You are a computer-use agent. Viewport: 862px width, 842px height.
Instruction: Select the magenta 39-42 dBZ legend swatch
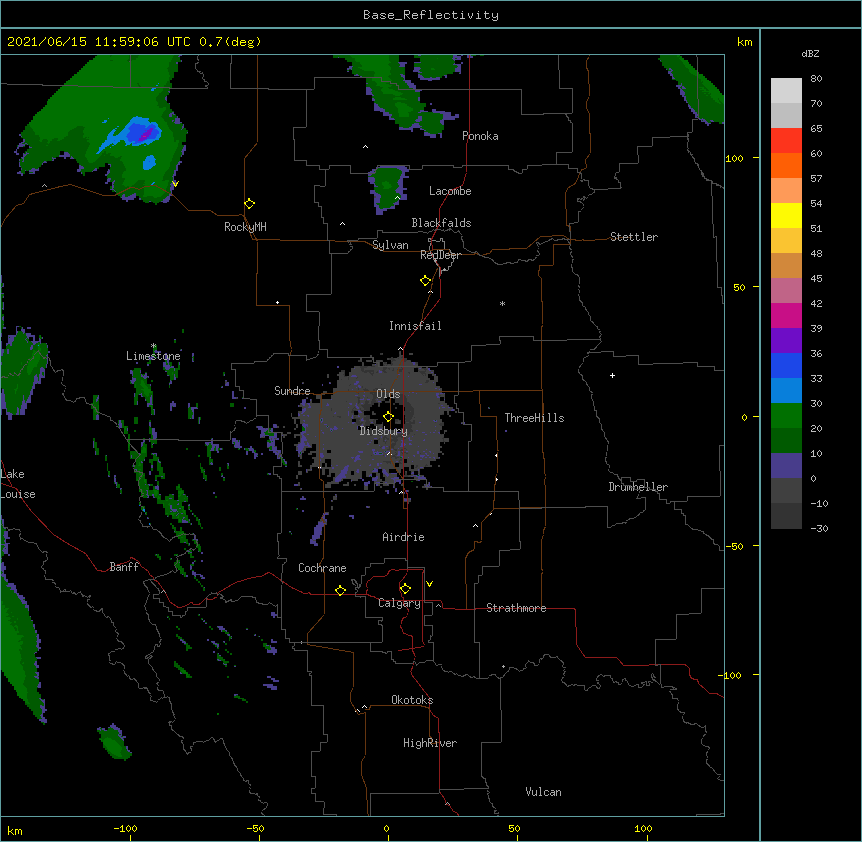pos(786,315)
